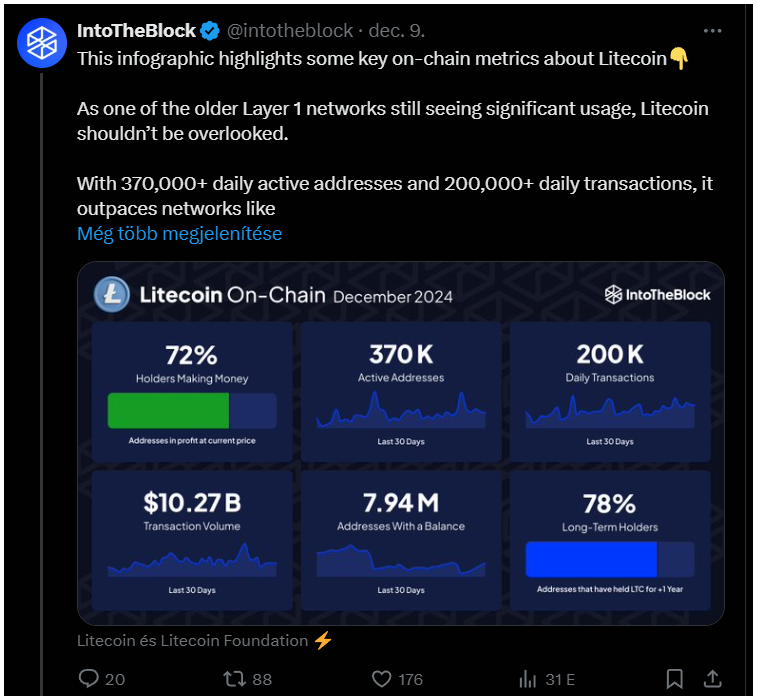Share the tweet using upload icon
757x700 pixels.
coord(713,679)
